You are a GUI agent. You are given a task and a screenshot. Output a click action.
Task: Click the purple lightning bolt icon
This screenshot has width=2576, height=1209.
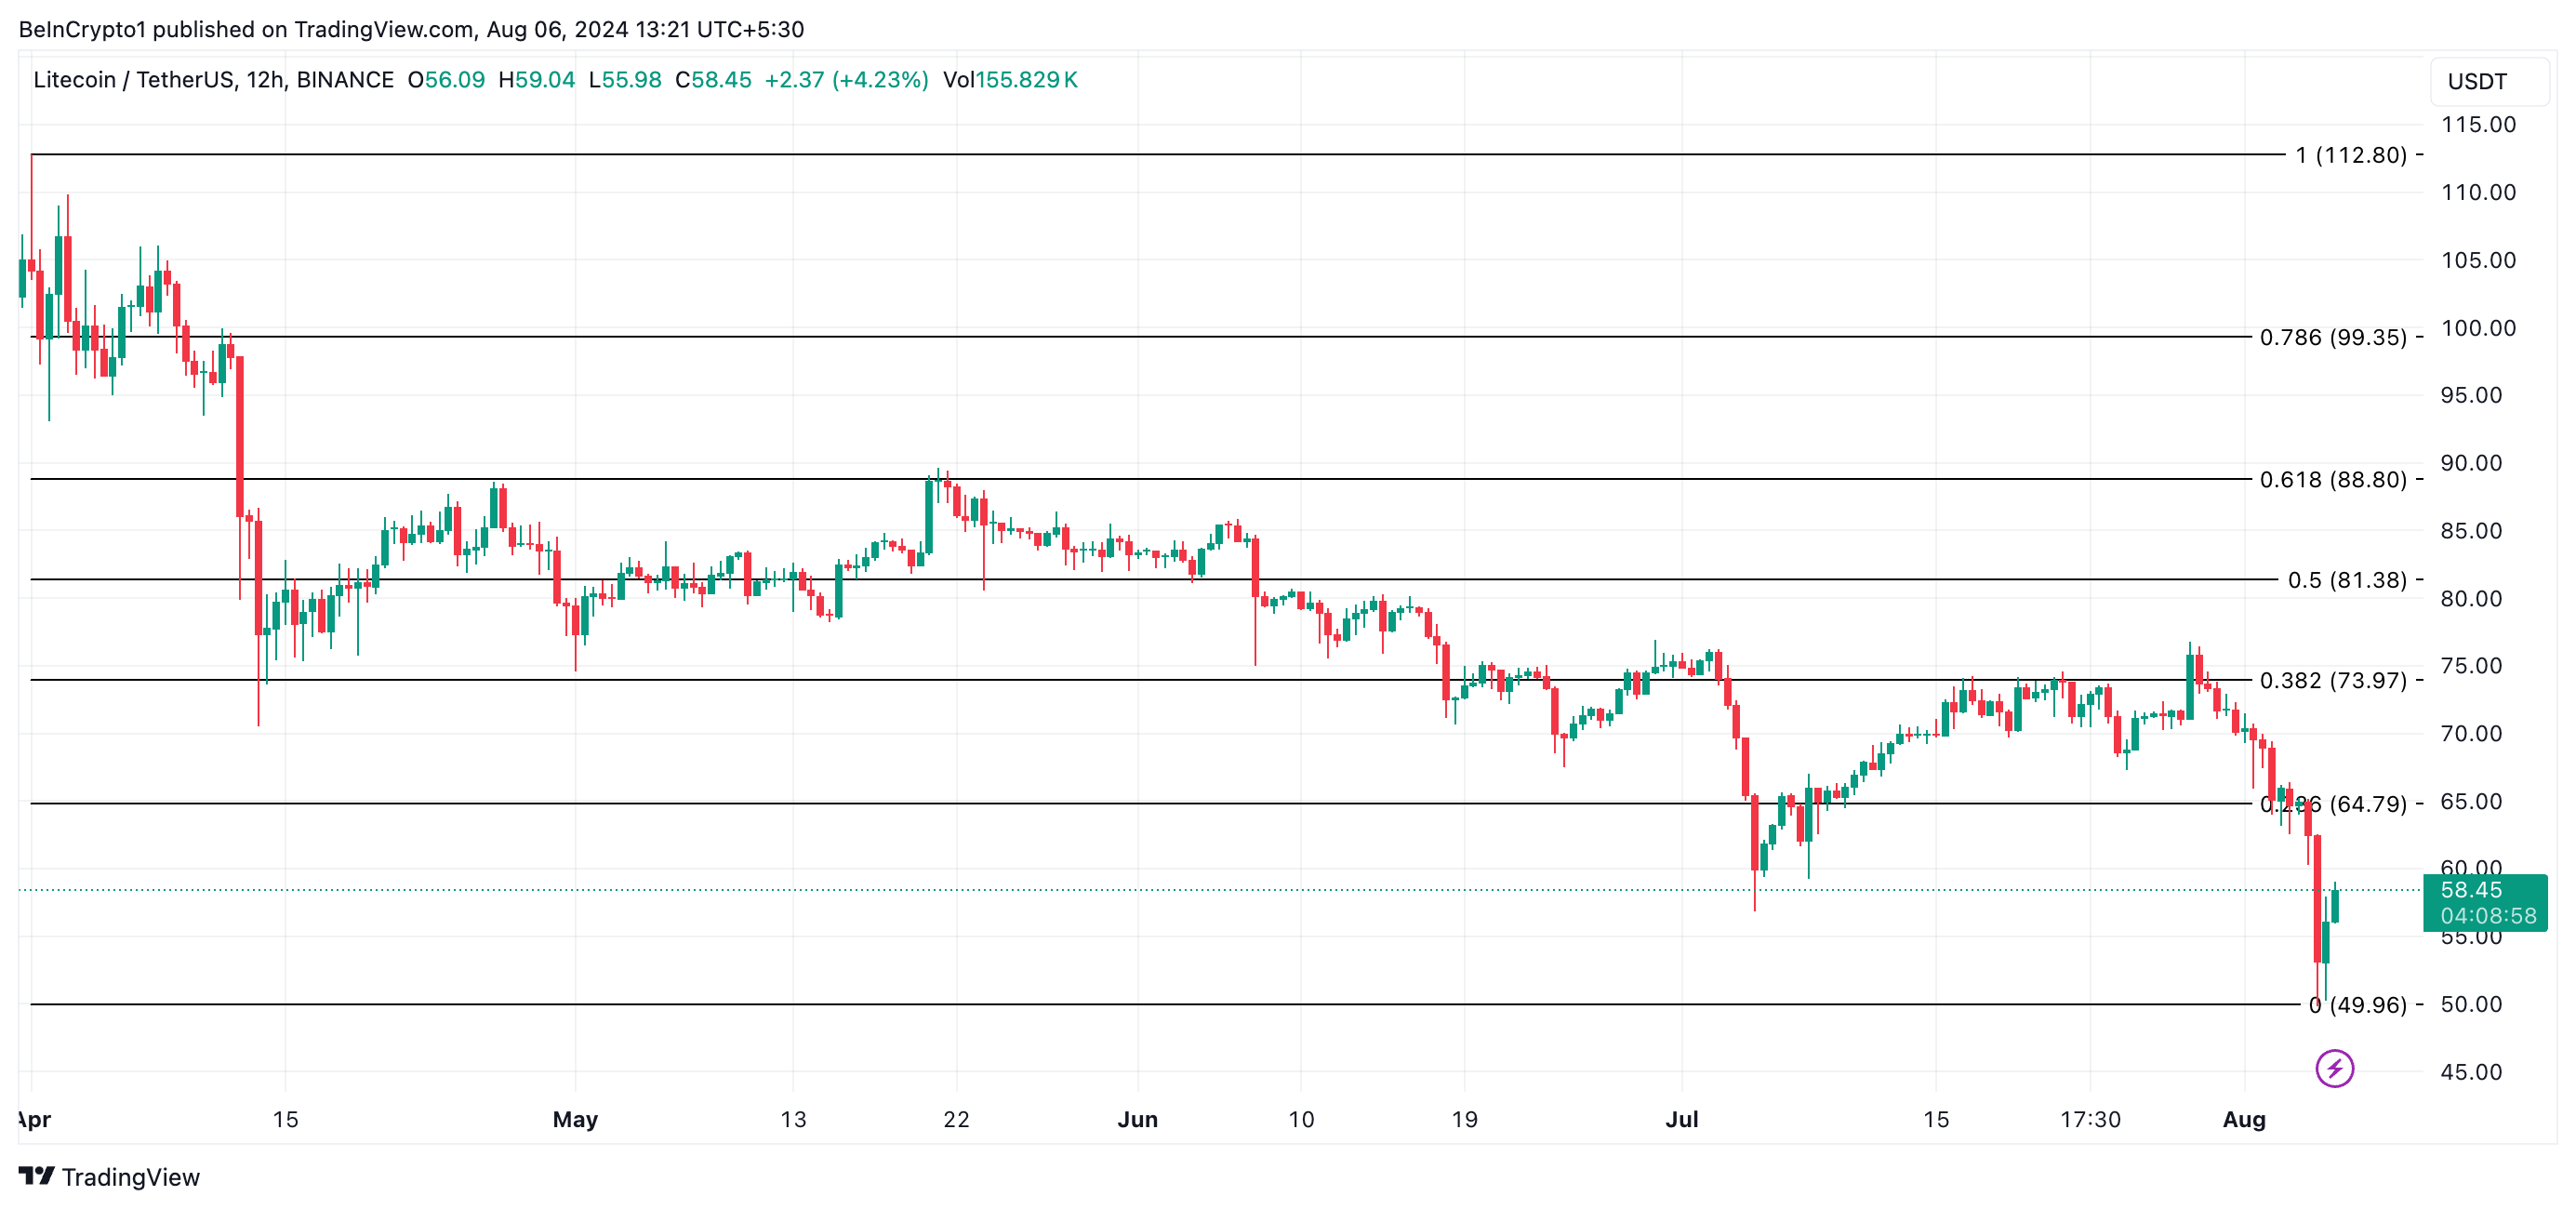tap(2334, 1068)
